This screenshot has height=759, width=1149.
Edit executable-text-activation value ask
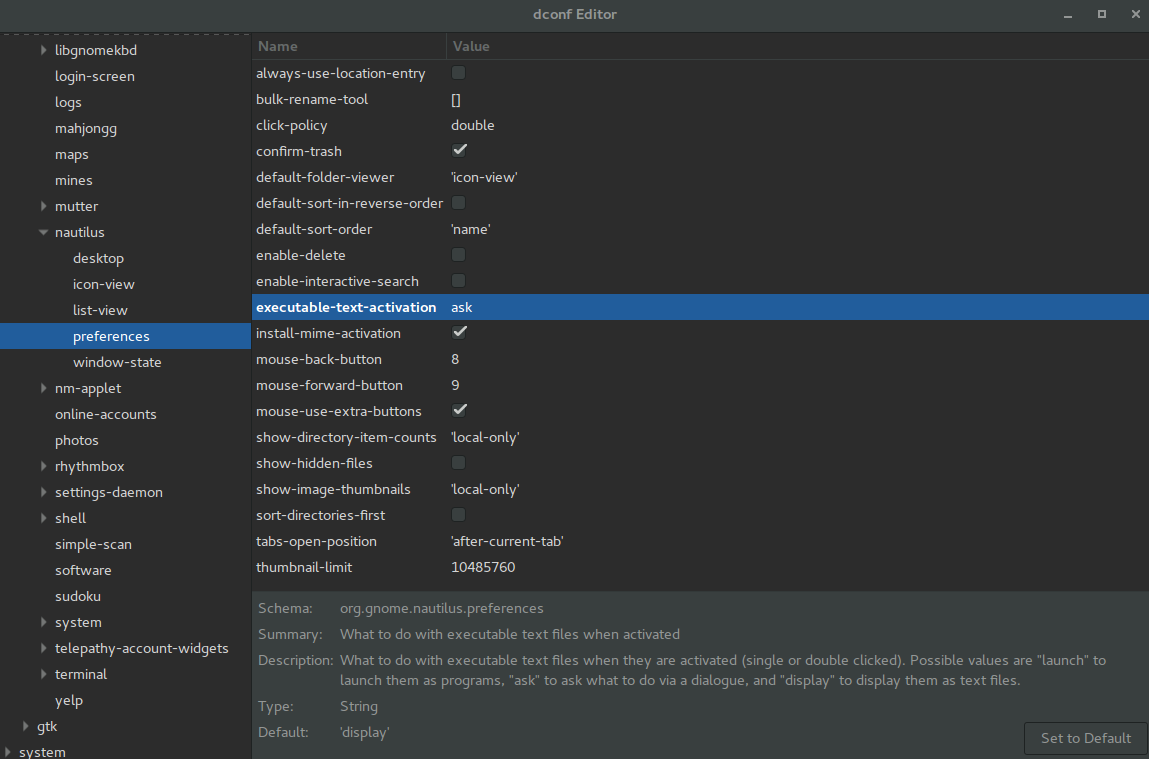pos(462,308)
